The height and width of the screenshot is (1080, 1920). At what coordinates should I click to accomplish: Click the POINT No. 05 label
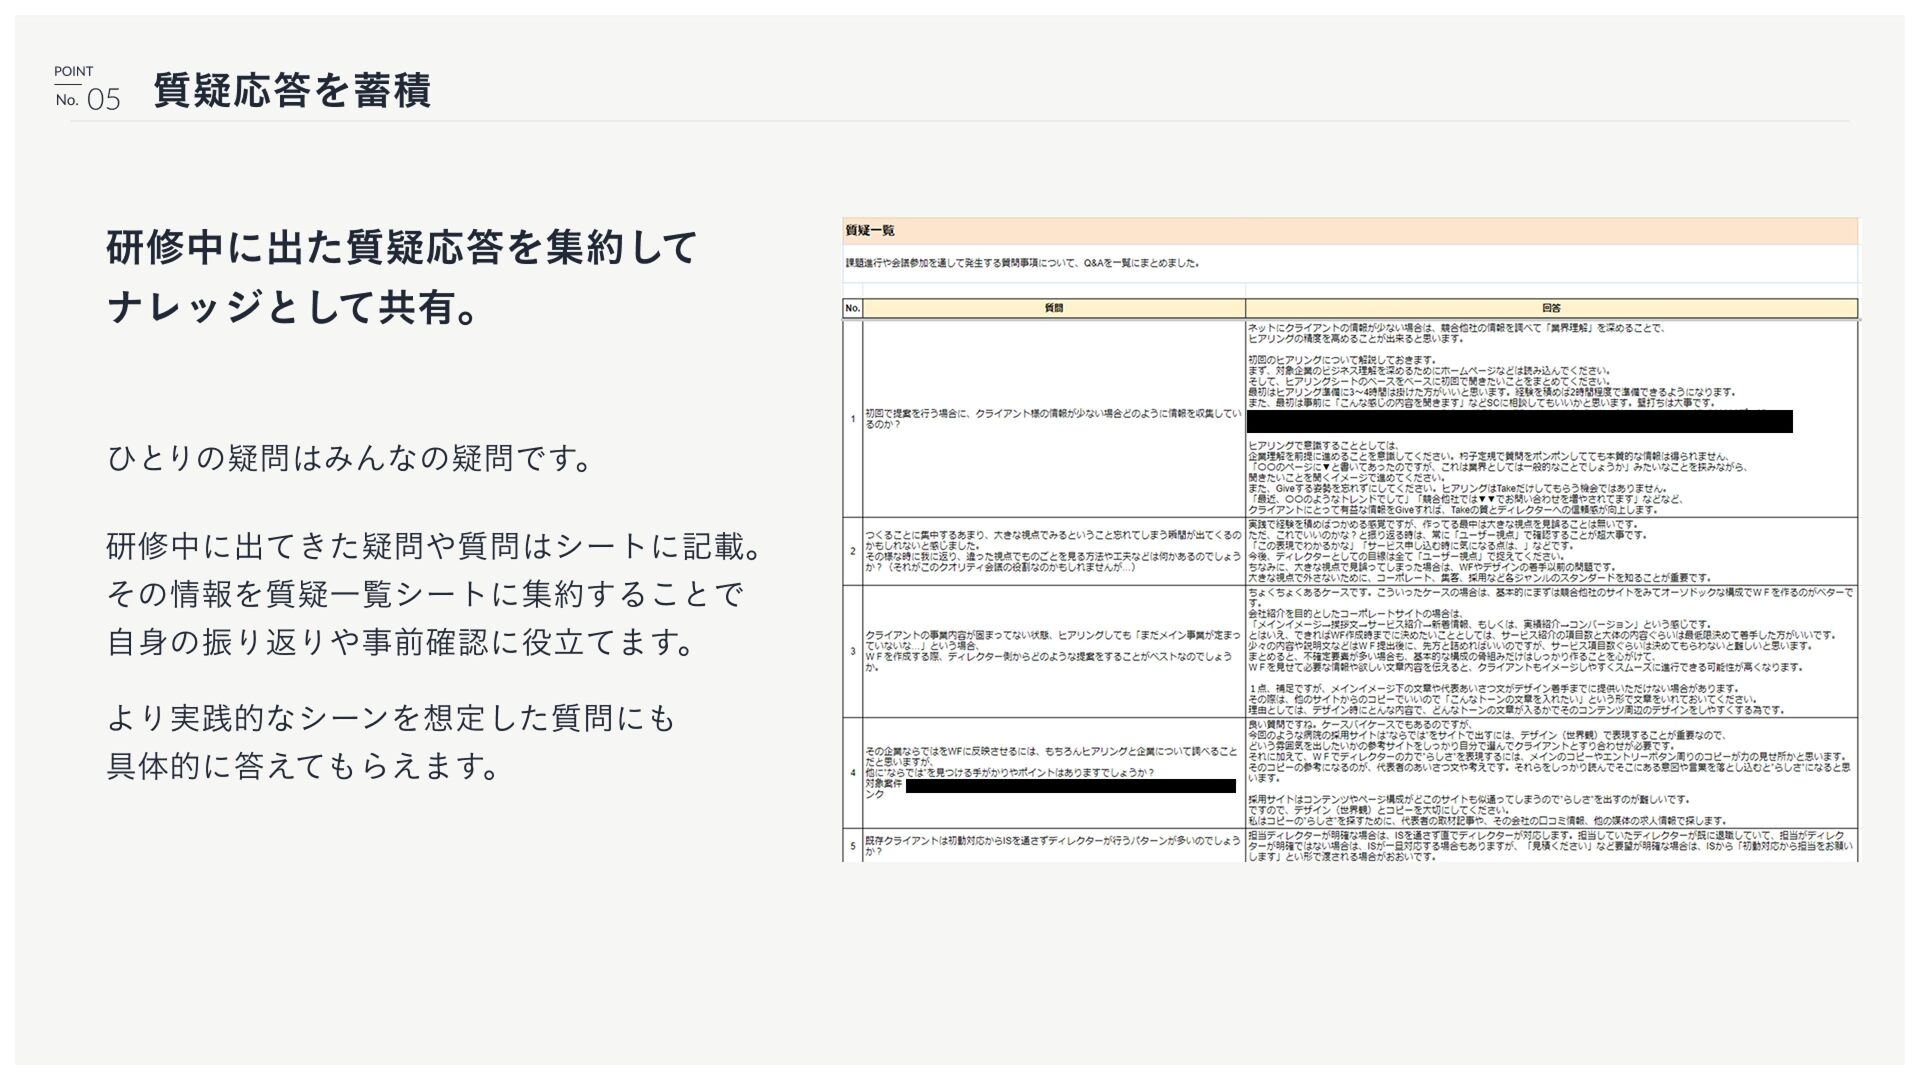pyautogui.click(x=87, y=88)
